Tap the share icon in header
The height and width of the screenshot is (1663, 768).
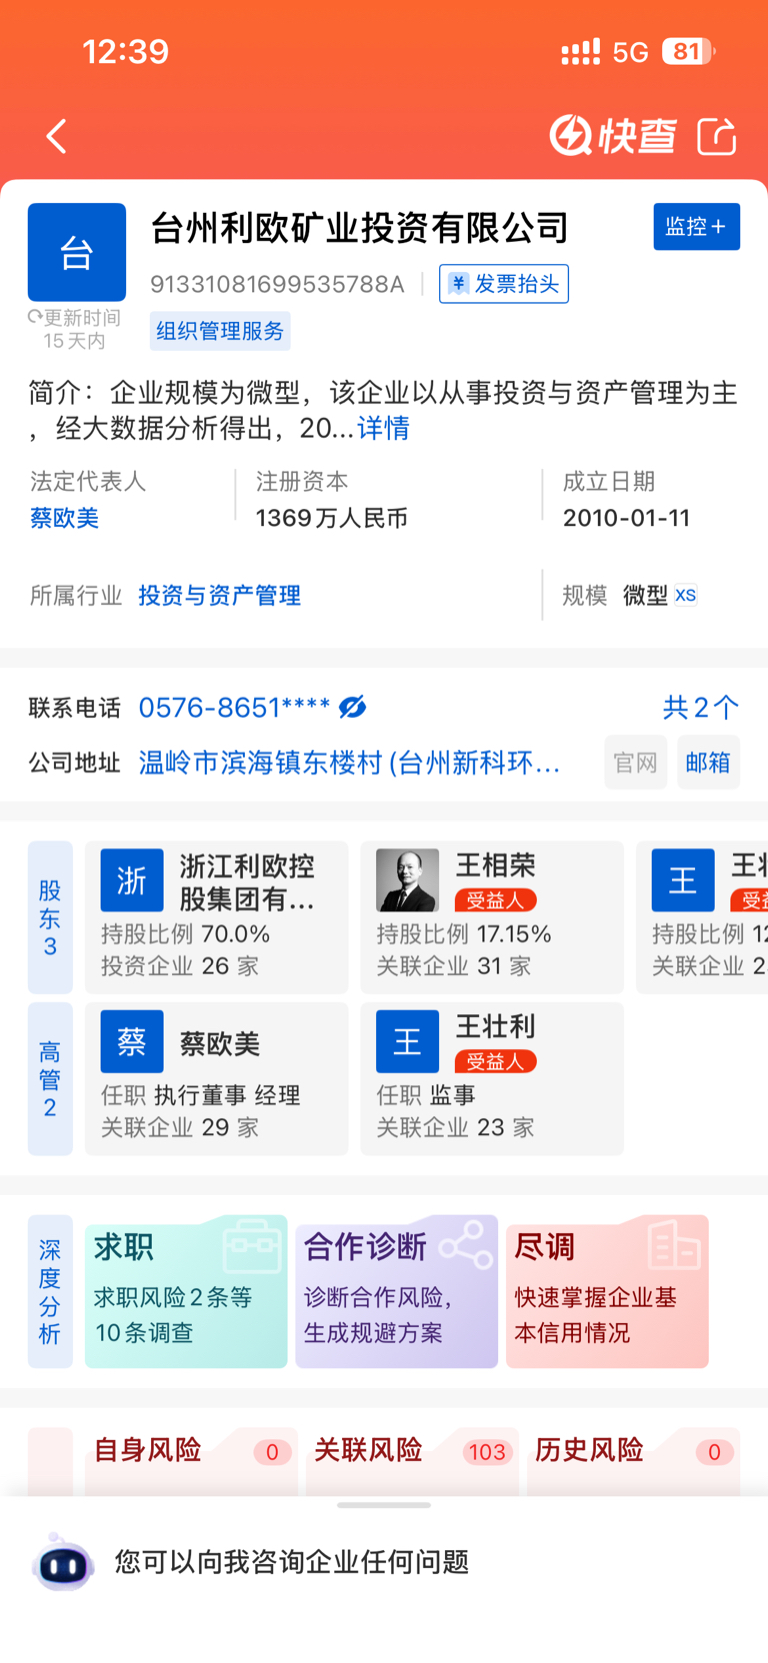click(x=716, y=136)
